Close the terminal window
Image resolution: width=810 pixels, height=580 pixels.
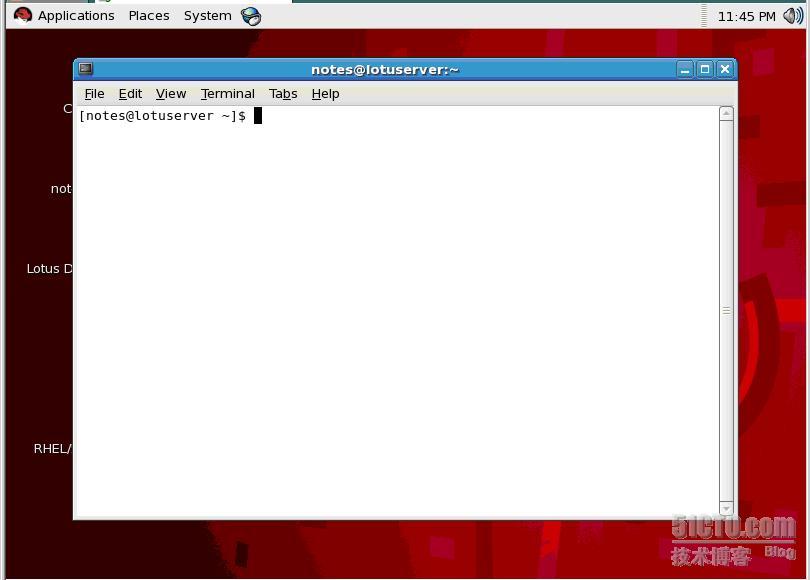(x=725, y=69)
